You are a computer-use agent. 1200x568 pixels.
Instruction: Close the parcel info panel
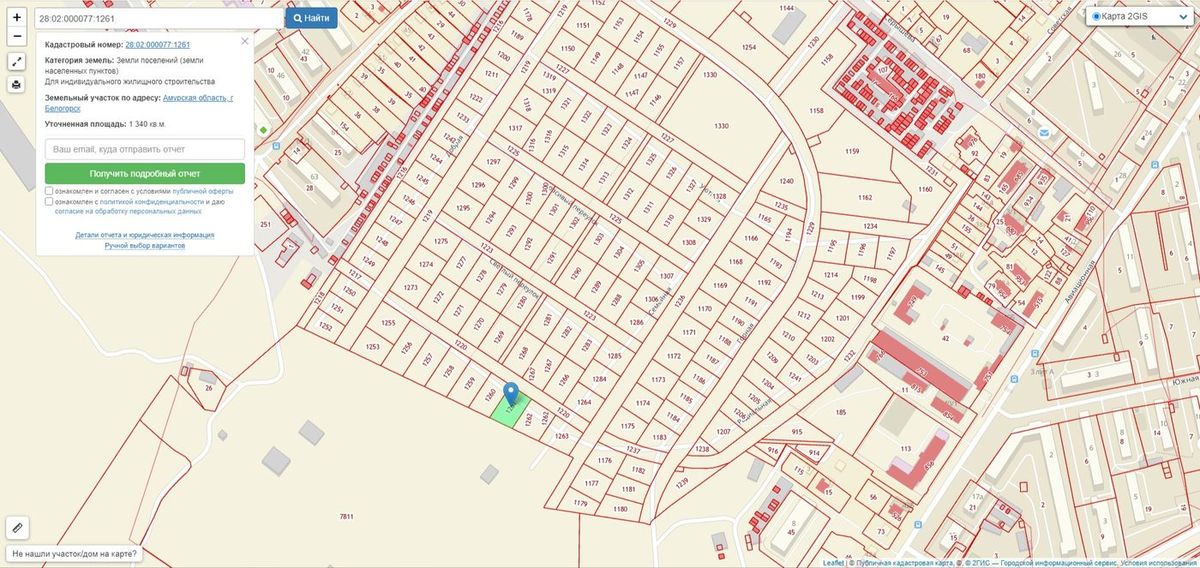(245, 42)
